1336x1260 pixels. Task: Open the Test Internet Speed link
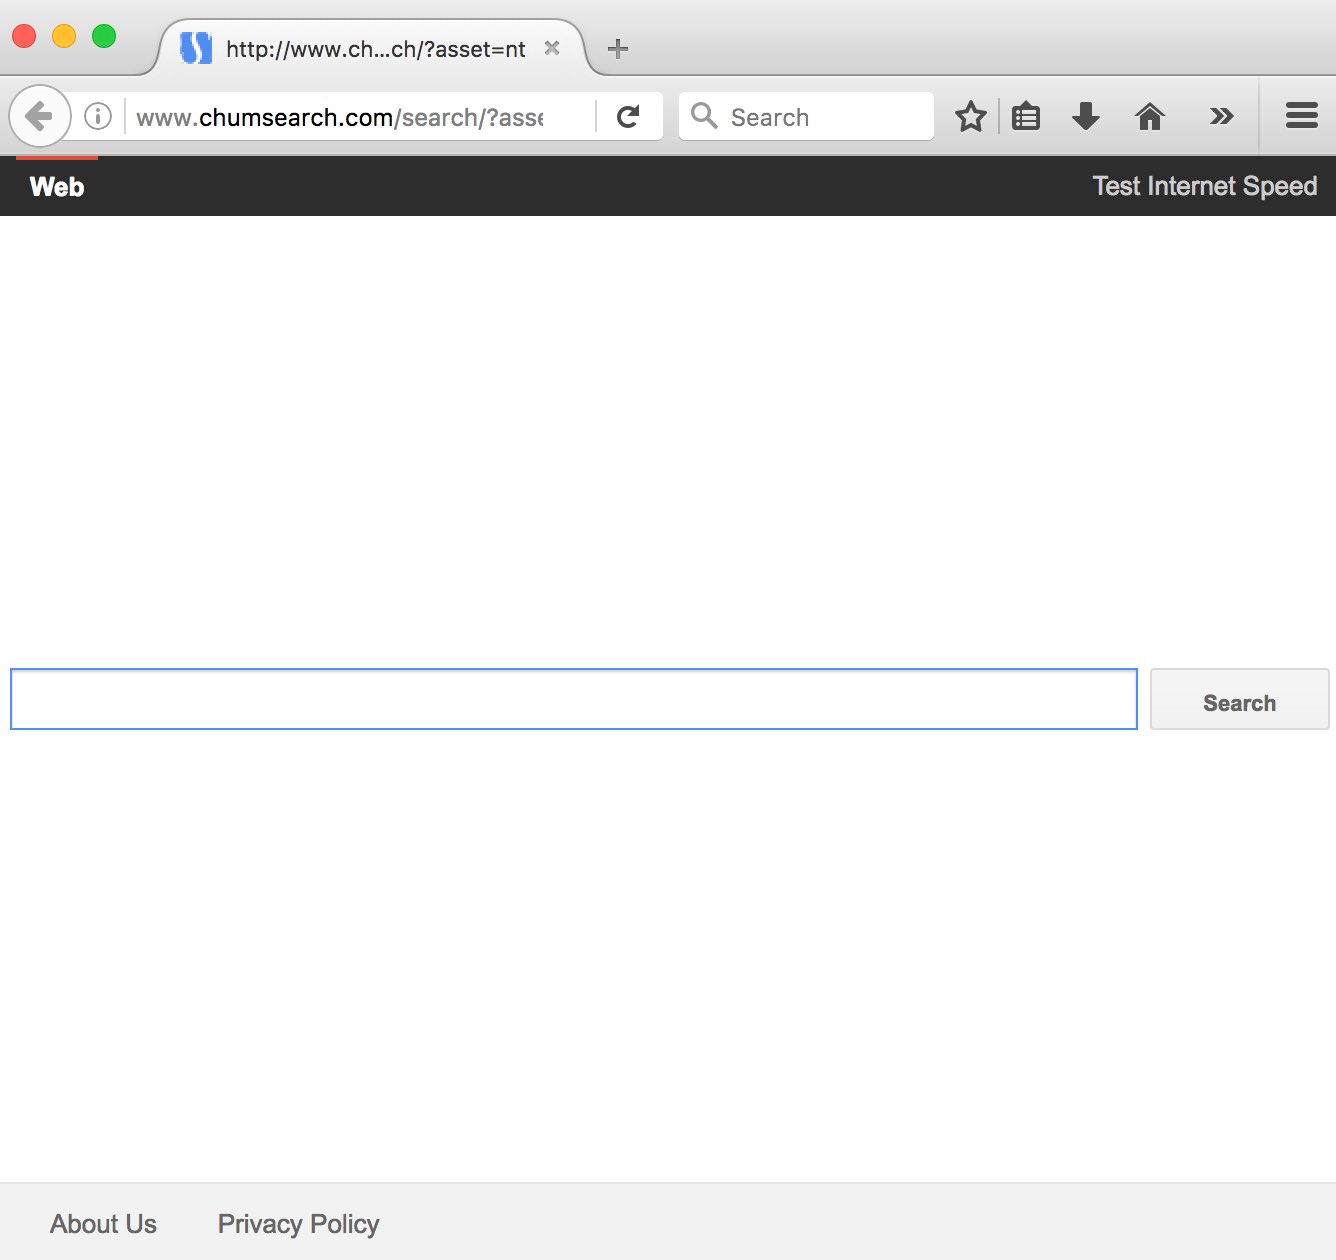coord(1204,187)
